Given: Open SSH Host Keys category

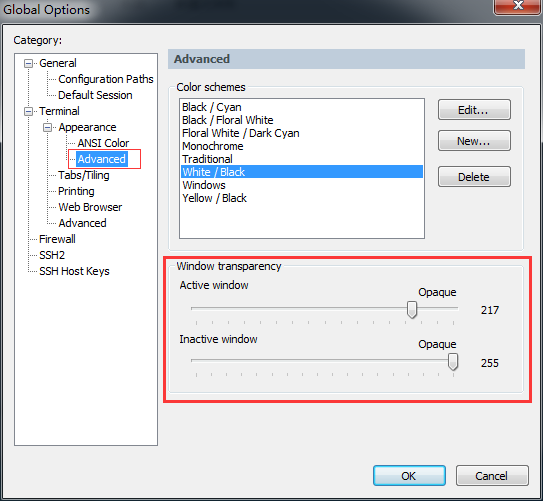Looking at the screenshot, I should point(74,271).
